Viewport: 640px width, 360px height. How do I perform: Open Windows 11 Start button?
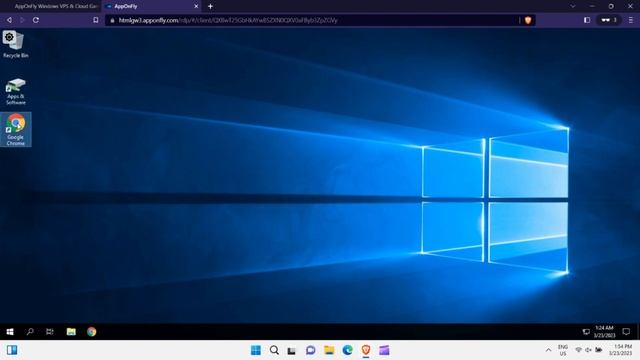pyautogui.click(x=256, y=350)
